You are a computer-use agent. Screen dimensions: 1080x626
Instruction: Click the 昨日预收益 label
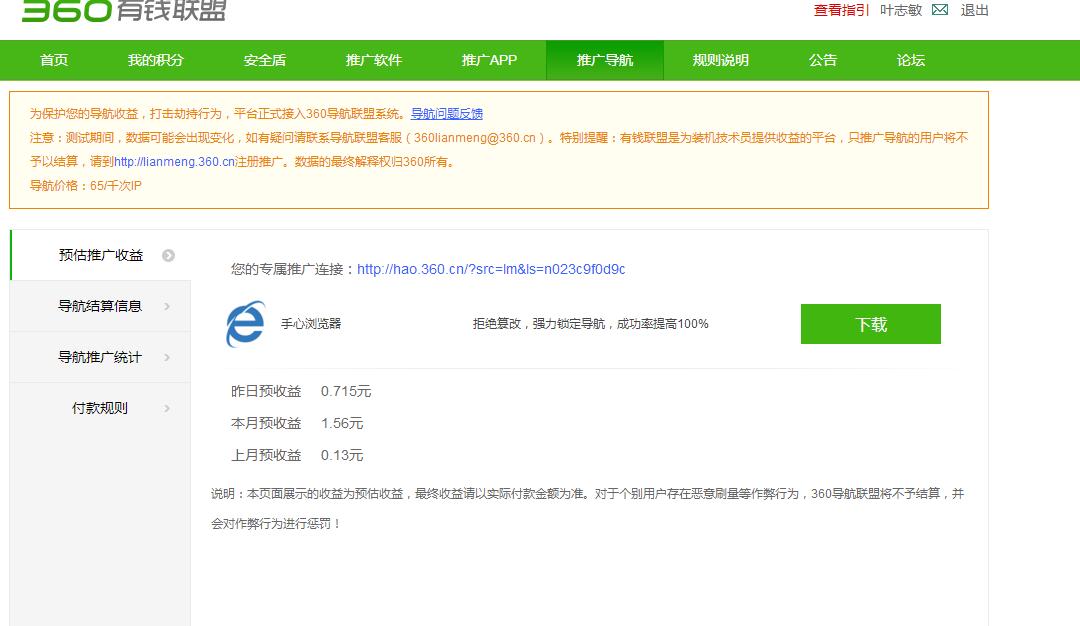tap(266, 391)
